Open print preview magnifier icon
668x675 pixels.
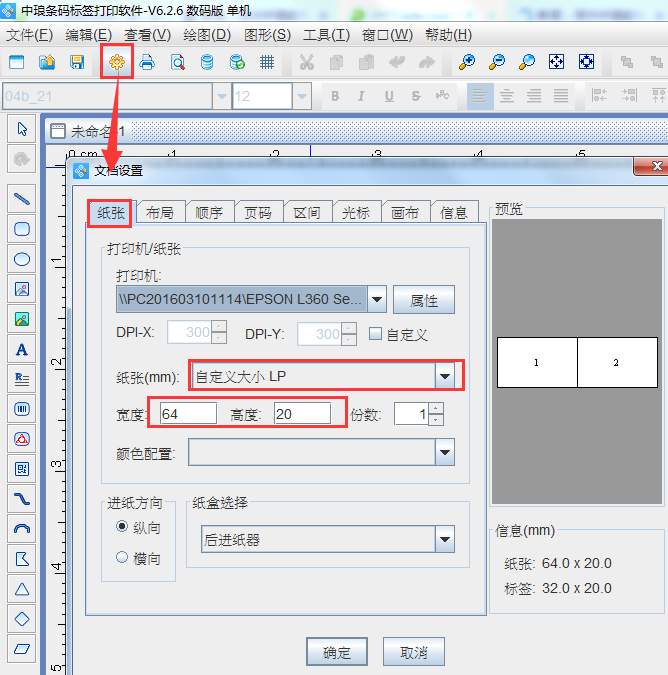(177, 62)
